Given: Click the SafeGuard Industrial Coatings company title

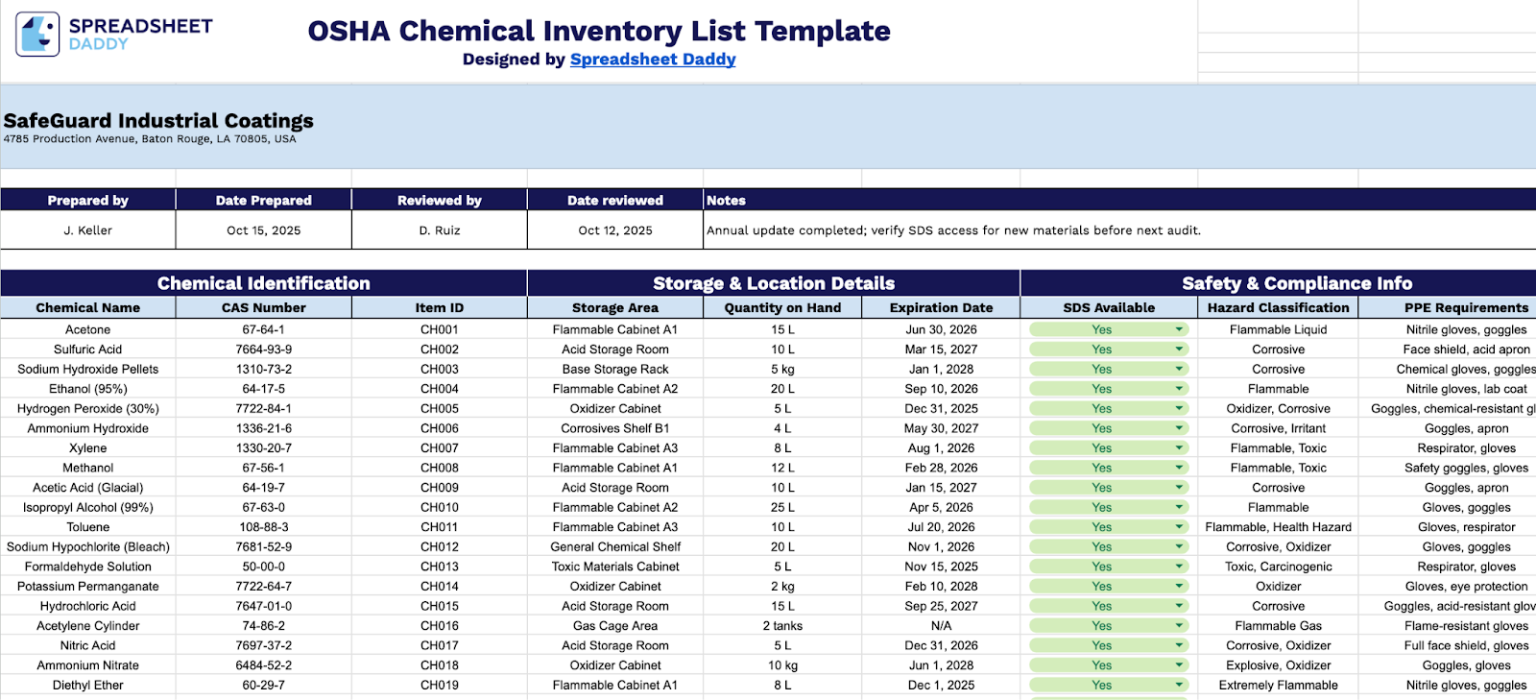Looking at the screenshot, I should (x=158, y=120).
